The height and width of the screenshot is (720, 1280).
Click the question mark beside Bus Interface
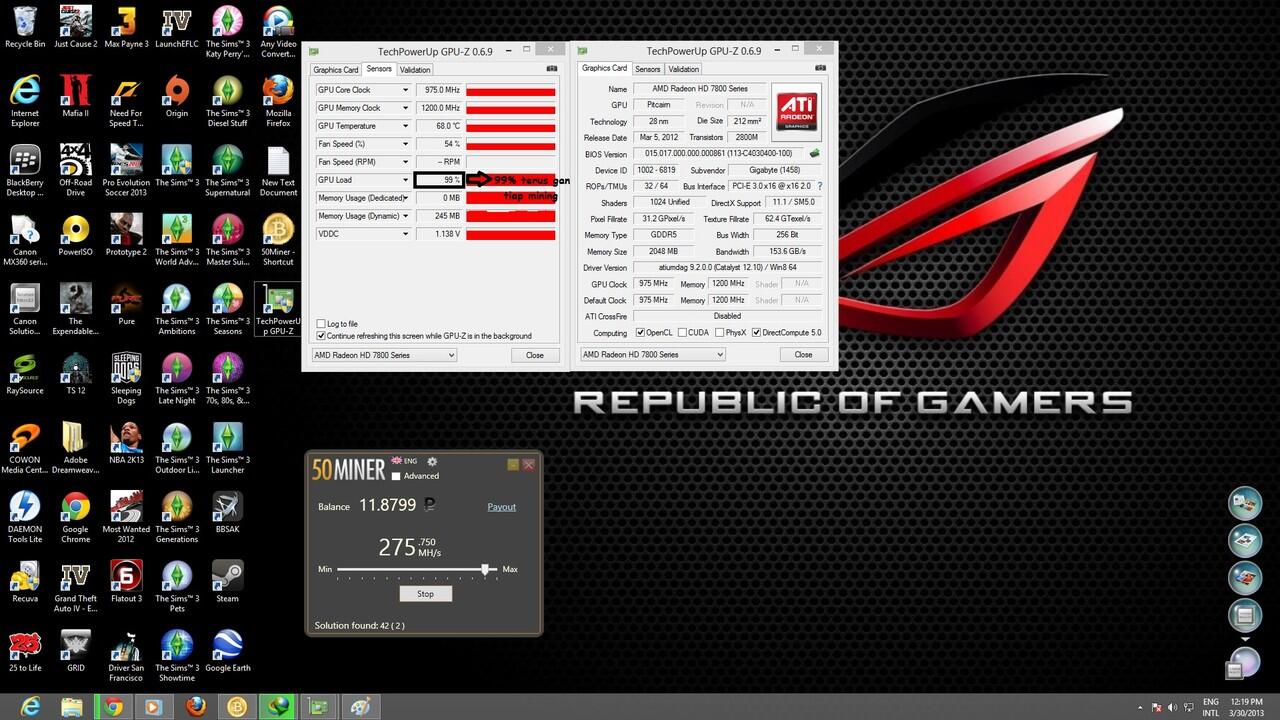pos(820,186)
